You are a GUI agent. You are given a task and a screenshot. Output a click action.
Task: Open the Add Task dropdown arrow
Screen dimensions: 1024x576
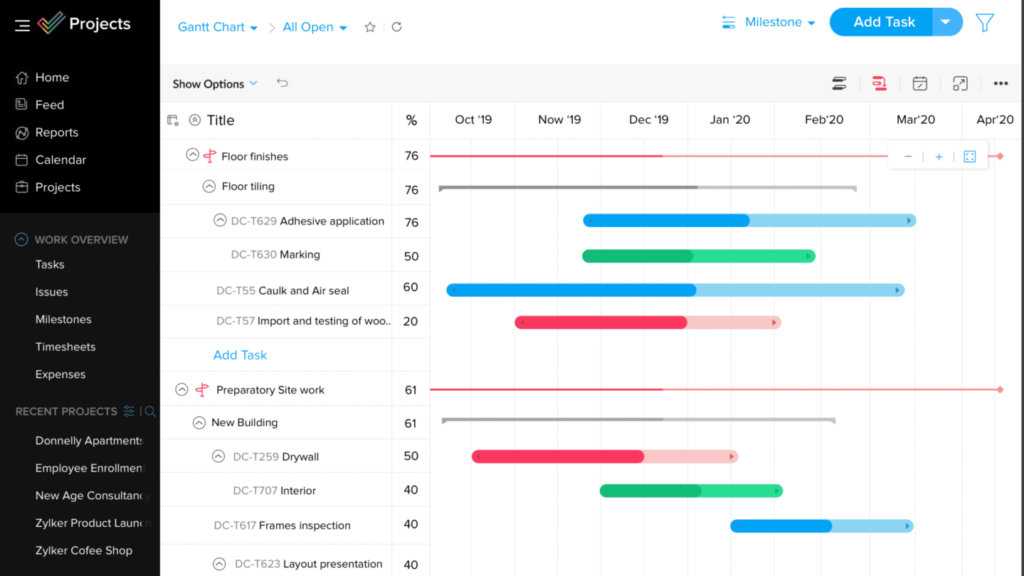pos(946,22)
